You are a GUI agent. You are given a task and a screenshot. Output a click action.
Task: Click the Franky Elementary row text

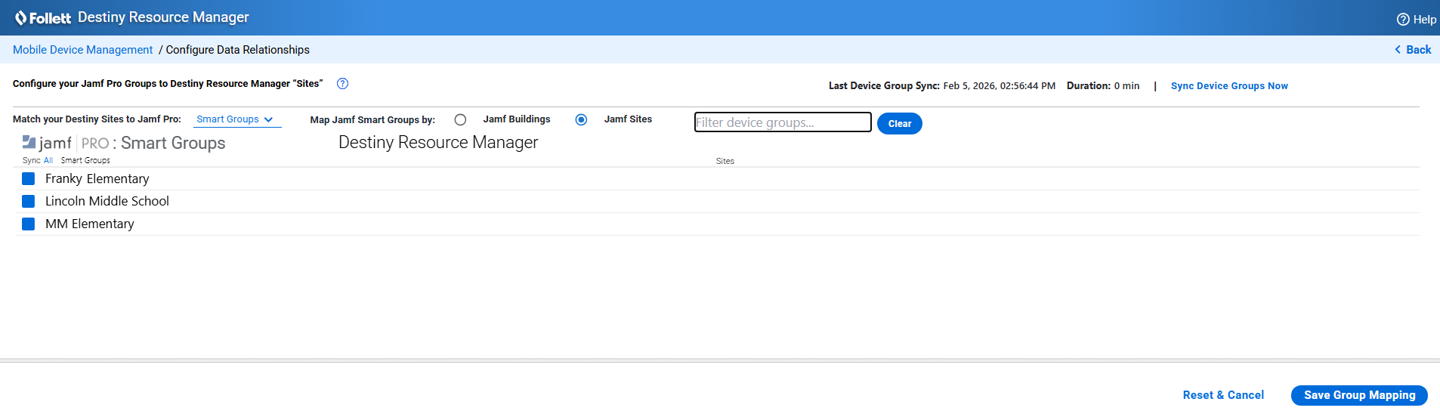(97, 179)
